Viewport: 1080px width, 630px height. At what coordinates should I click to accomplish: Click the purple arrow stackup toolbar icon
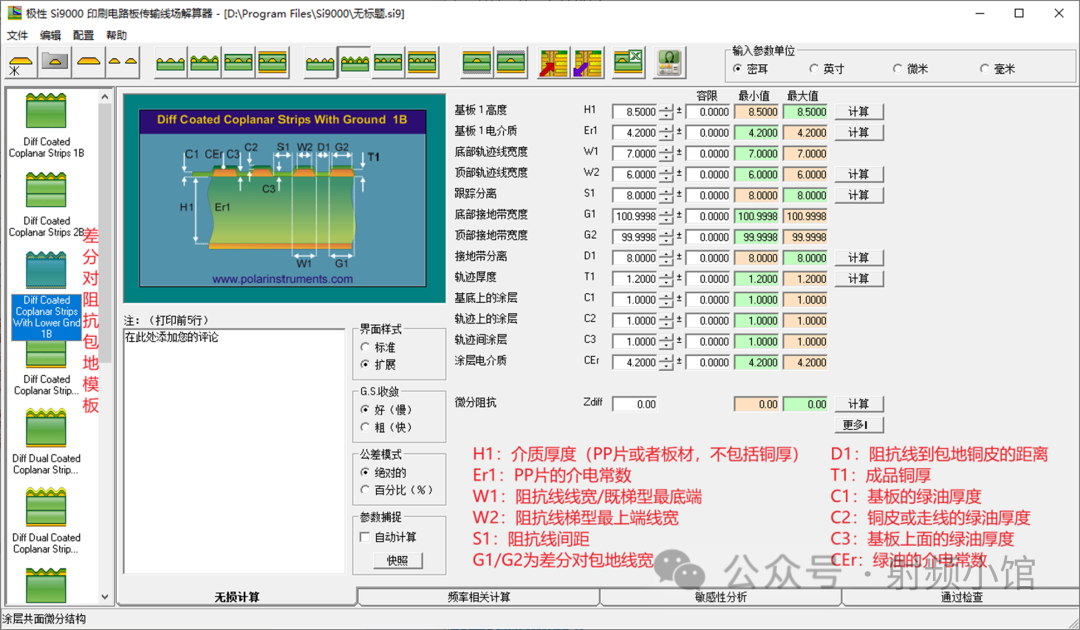[x=587, y=63]
